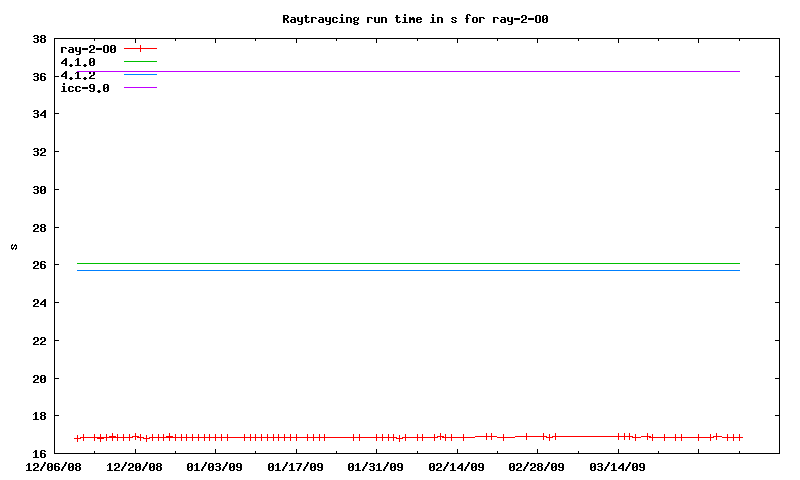The image size is (800, 480).
Task: Click the 30 tick label on y-axis
Action: (39, 190)
